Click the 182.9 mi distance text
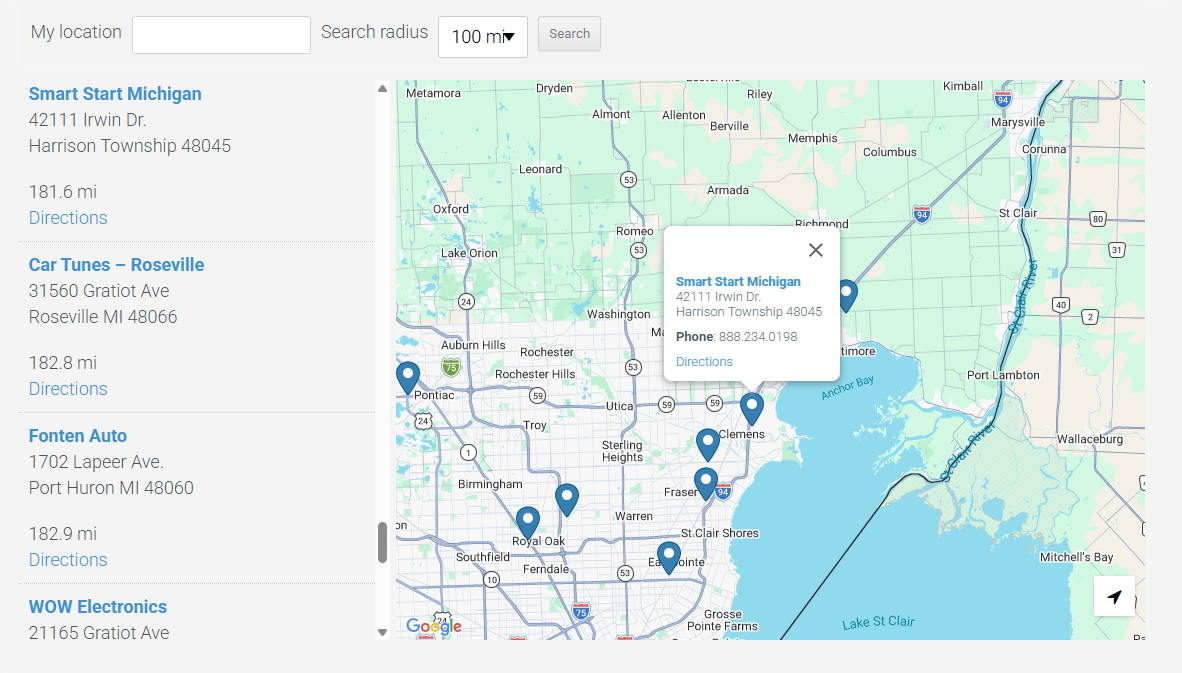The height and width of the screenshot is (673, 1182). pos(63,534)
